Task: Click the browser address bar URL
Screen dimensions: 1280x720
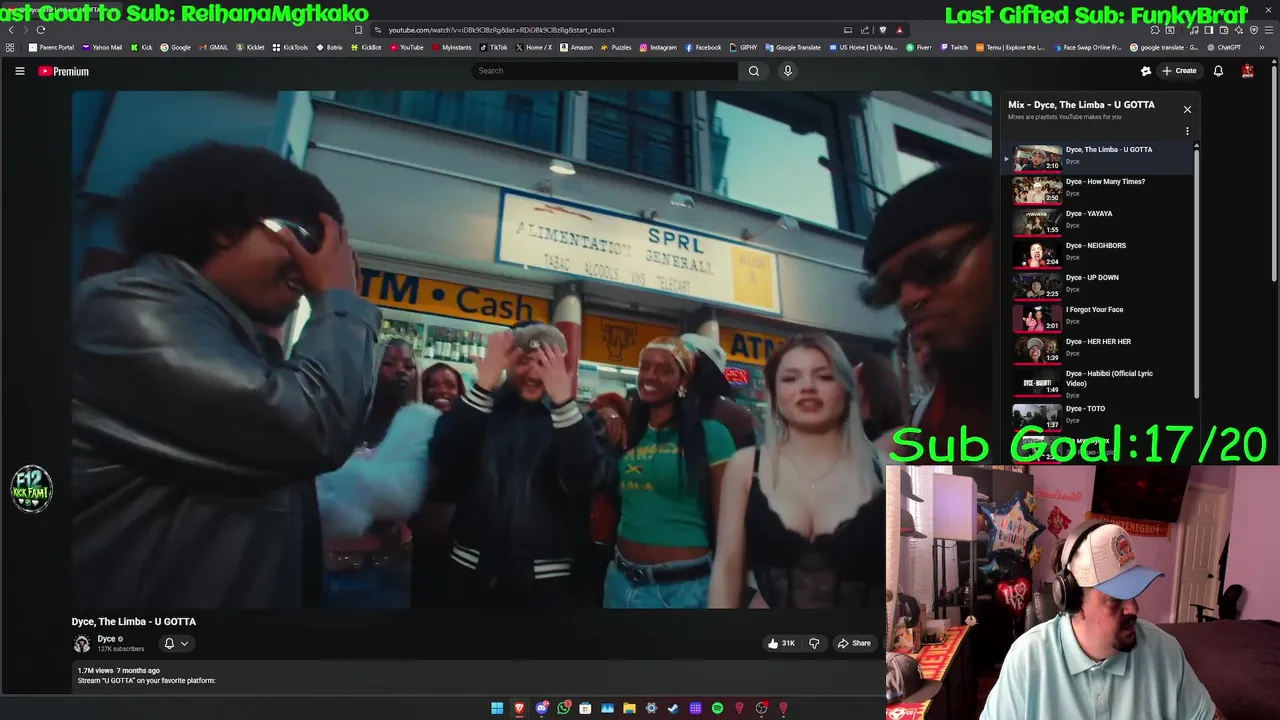Action: pyautogui.click(x=501, y=30)
